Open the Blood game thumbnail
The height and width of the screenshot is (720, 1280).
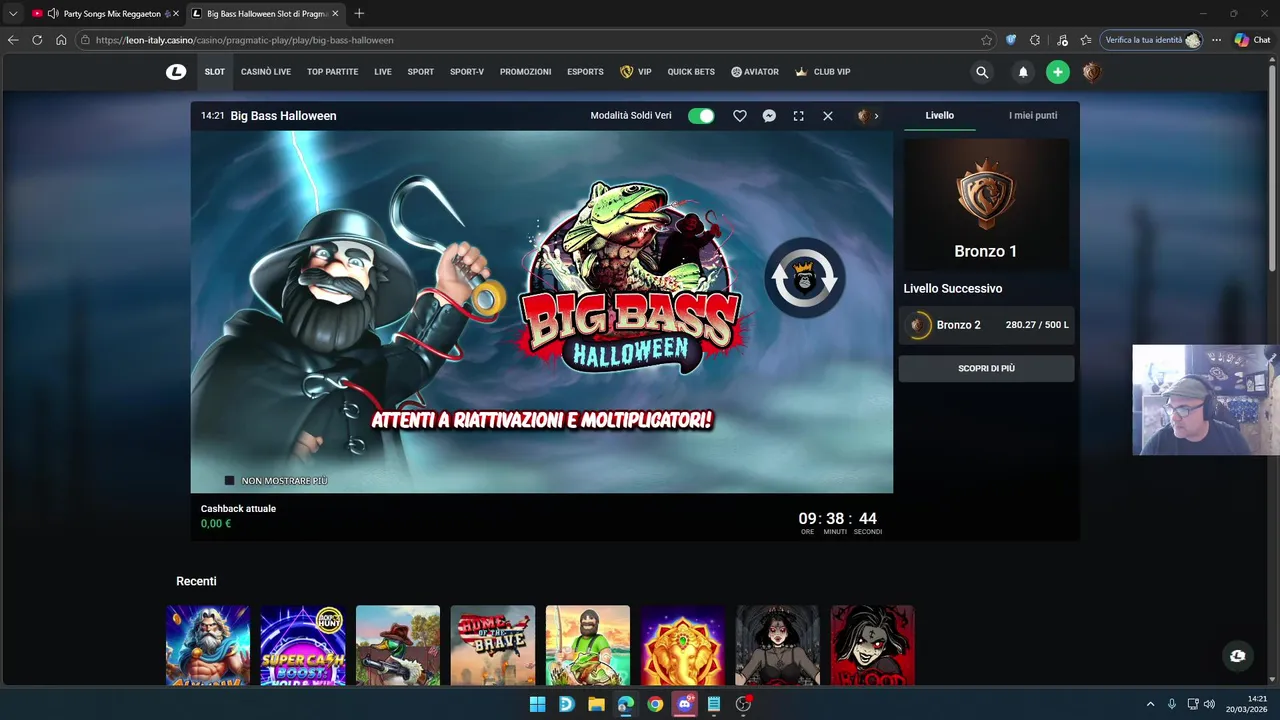coord(873,645)
